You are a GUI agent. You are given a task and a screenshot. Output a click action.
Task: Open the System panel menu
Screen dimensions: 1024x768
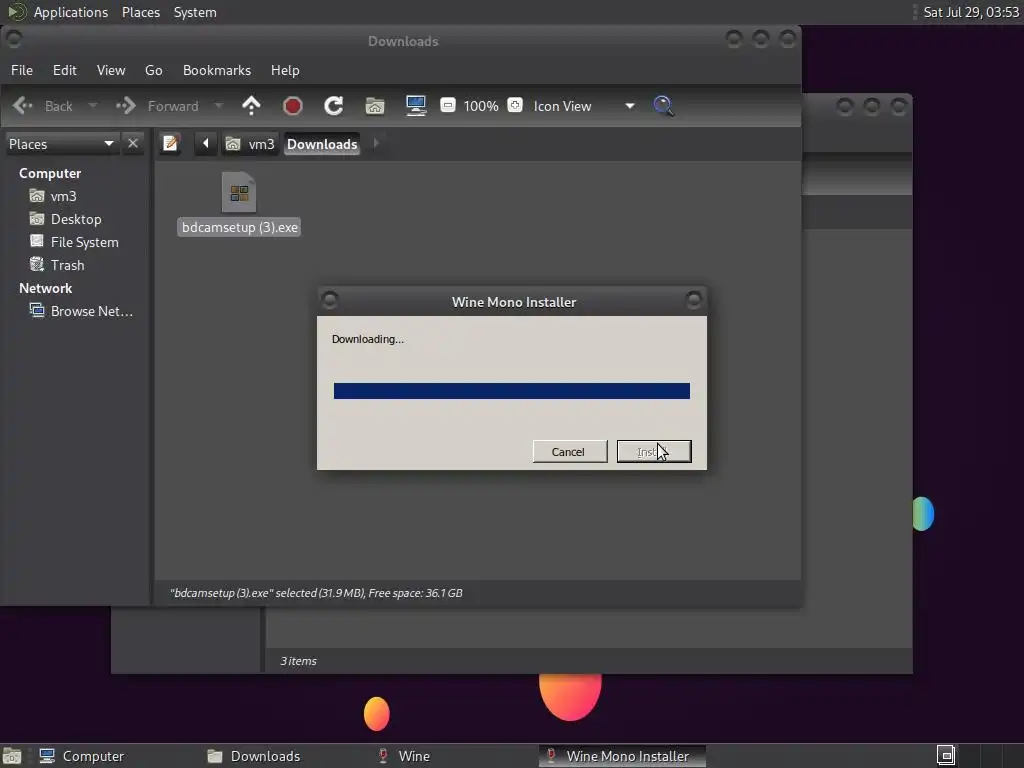pos(195,12)
